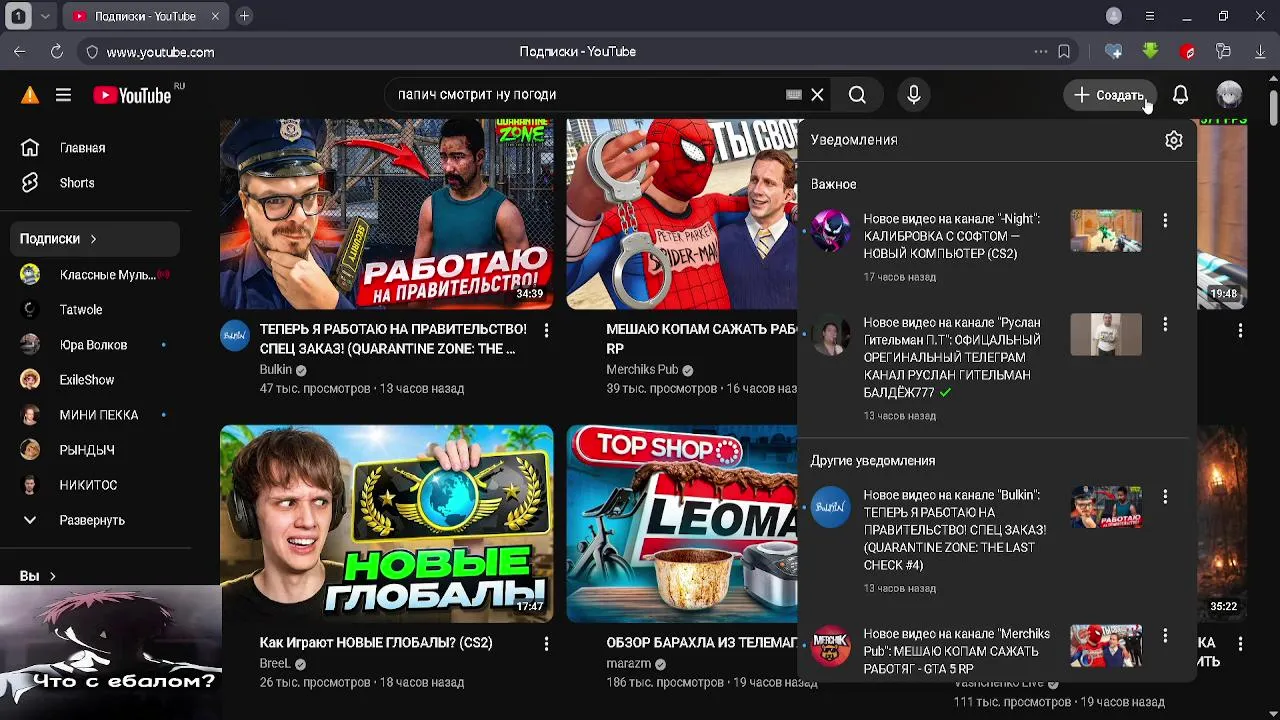Select the Подписки - YouTube browser tab

click(146, 16)
